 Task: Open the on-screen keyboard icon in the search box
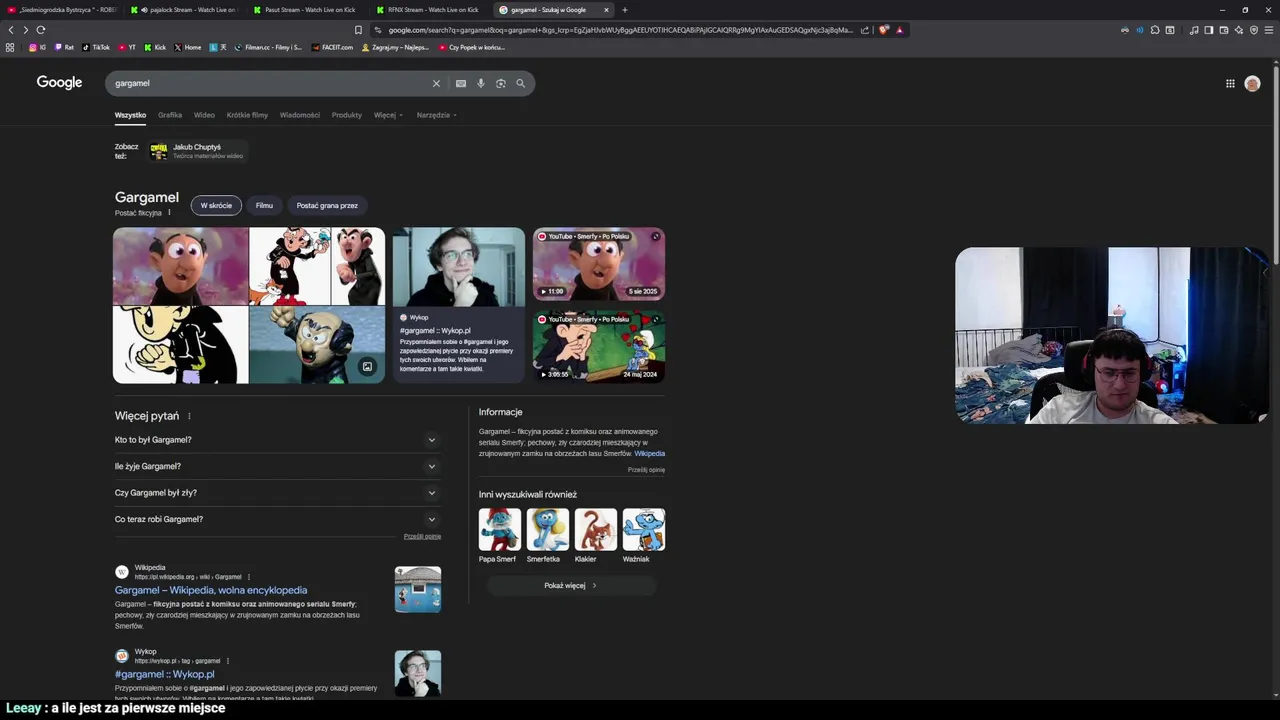pyautogui.click(x=461, y=83)
